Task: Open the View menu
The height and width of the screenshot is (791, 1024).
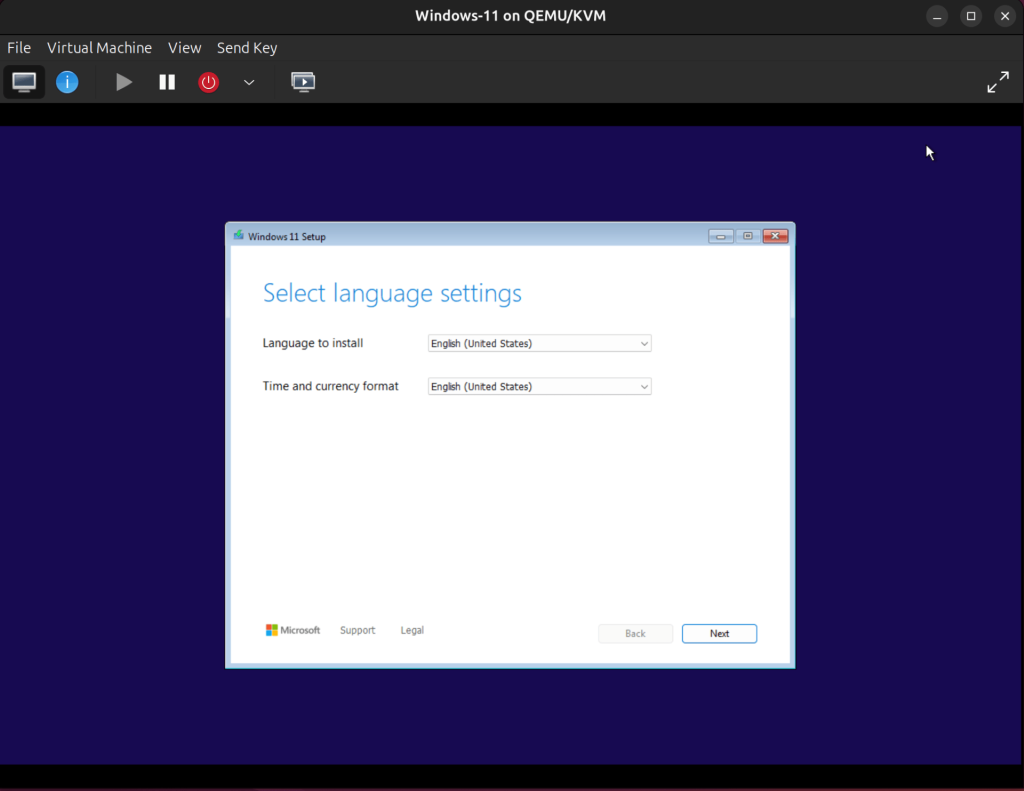Action: (184, 47)
